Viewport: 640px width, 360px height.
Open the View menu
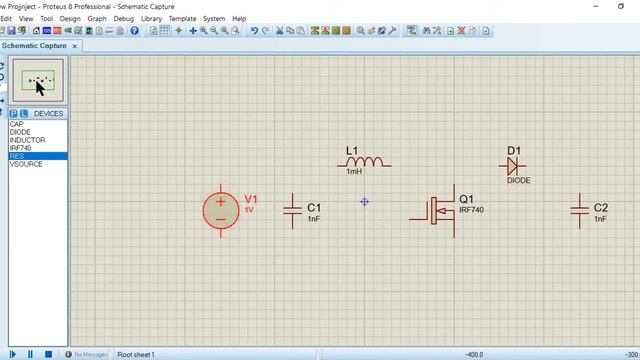coord(26,18)
